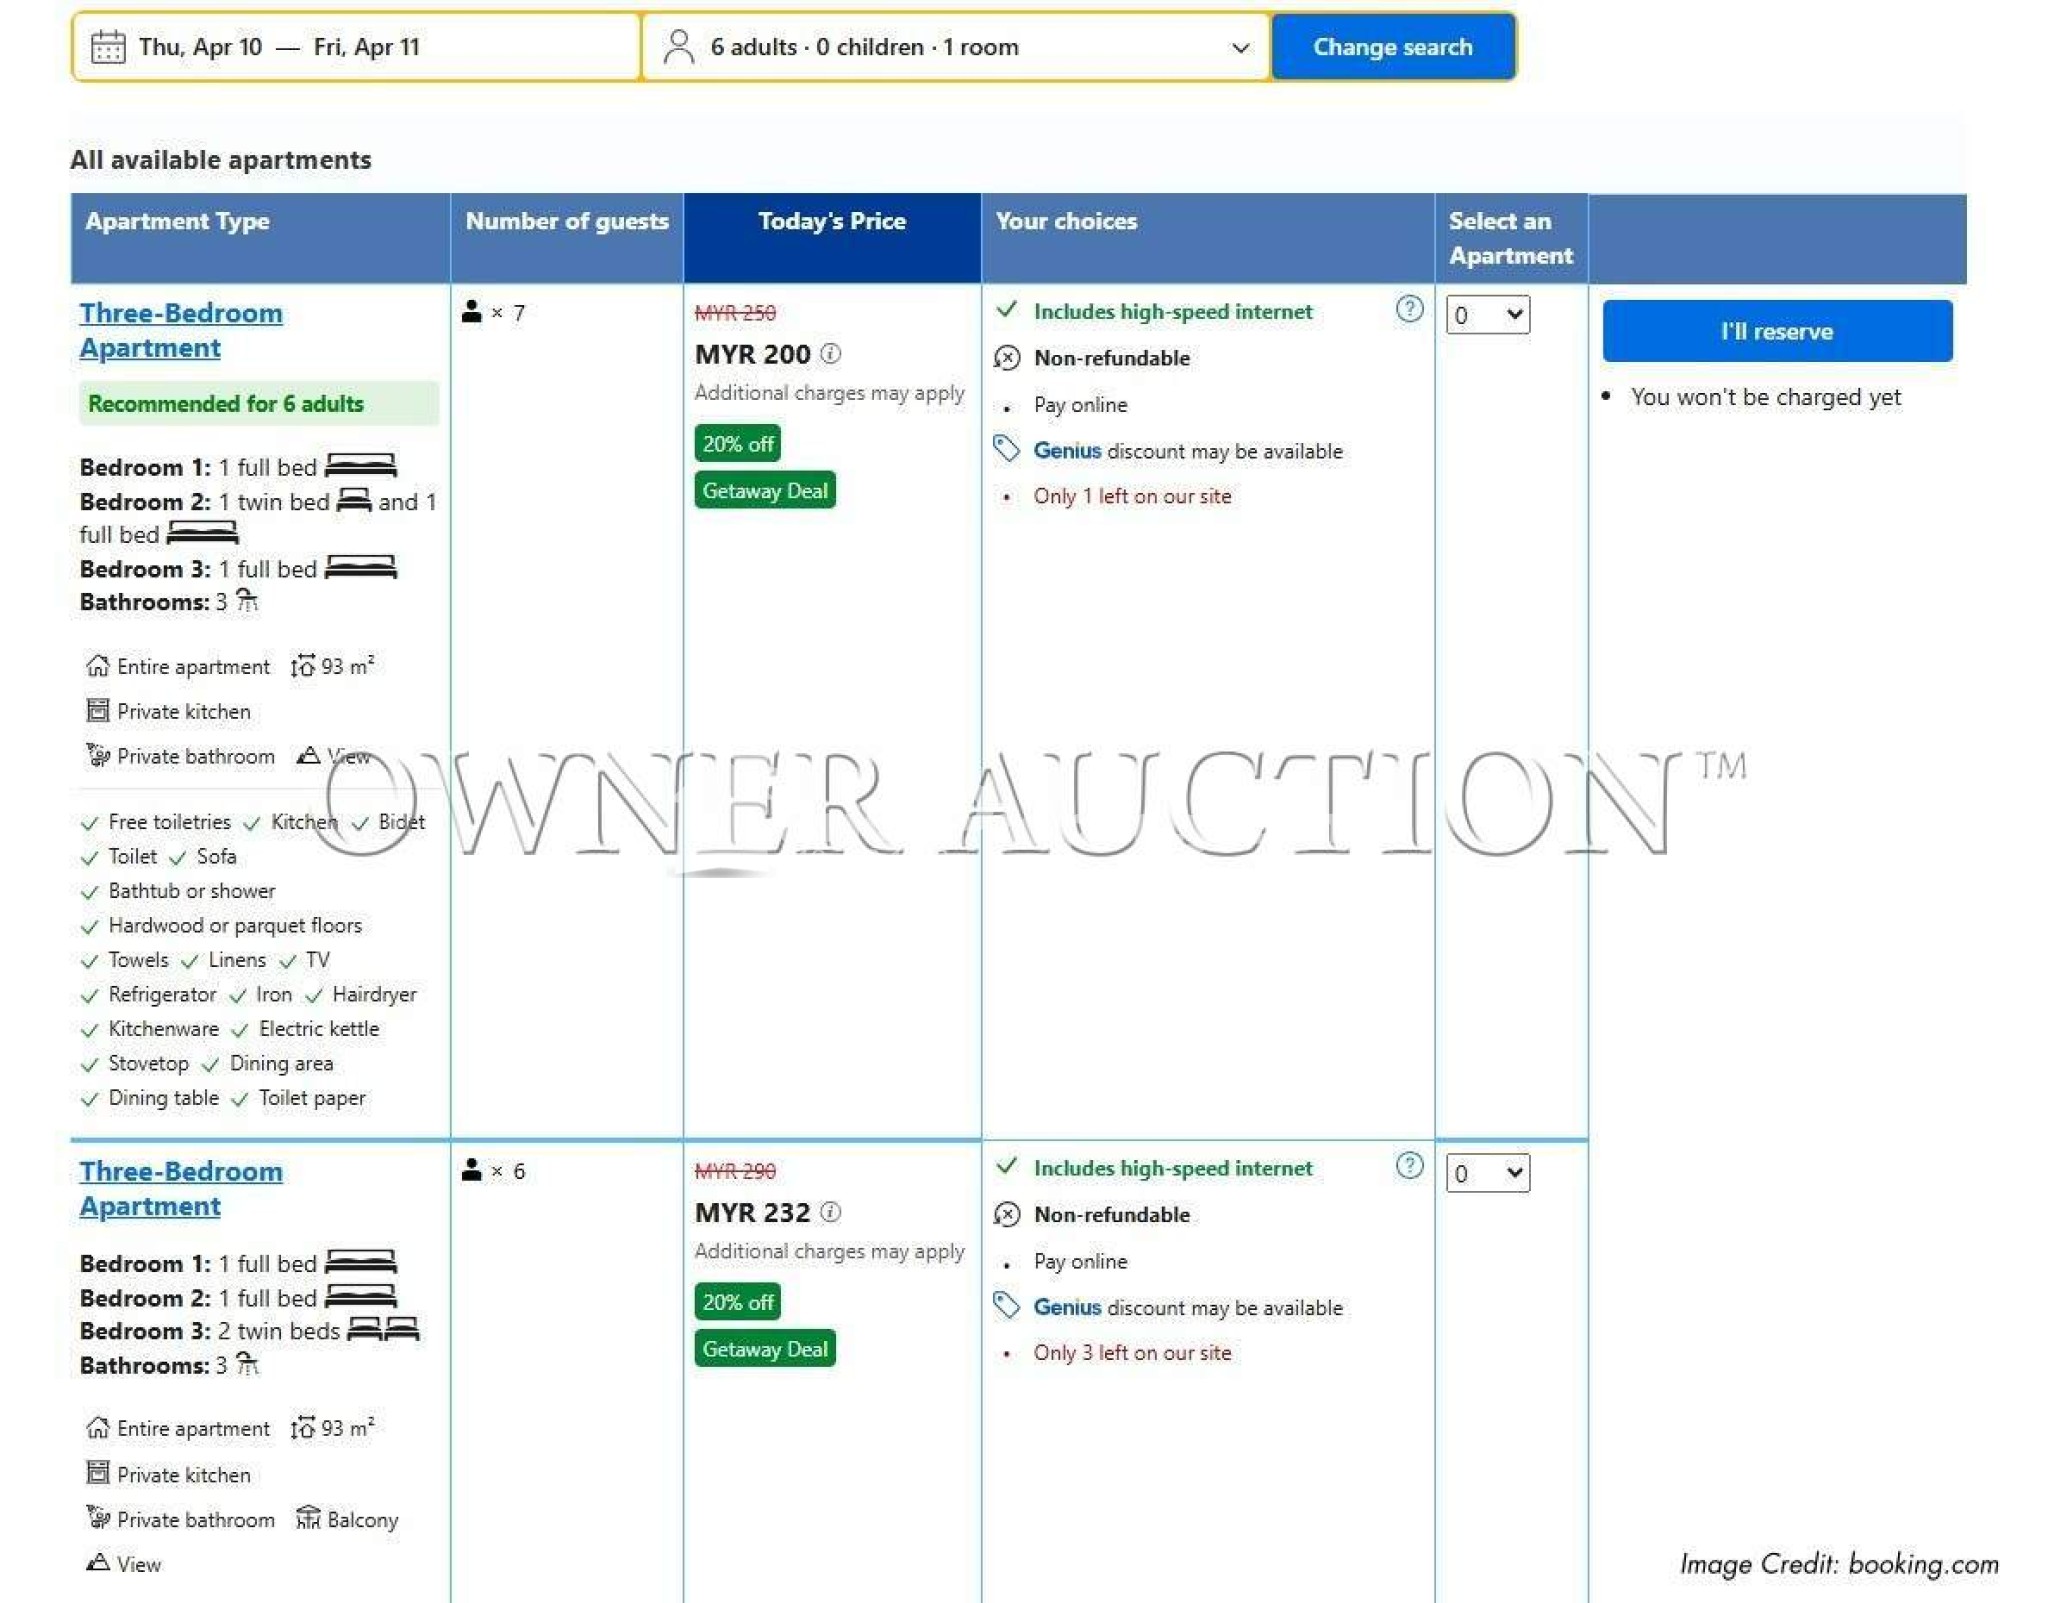Click the Thu, Apr 10 date field
The image size is (2048, 1603).
tap(200, 47)
